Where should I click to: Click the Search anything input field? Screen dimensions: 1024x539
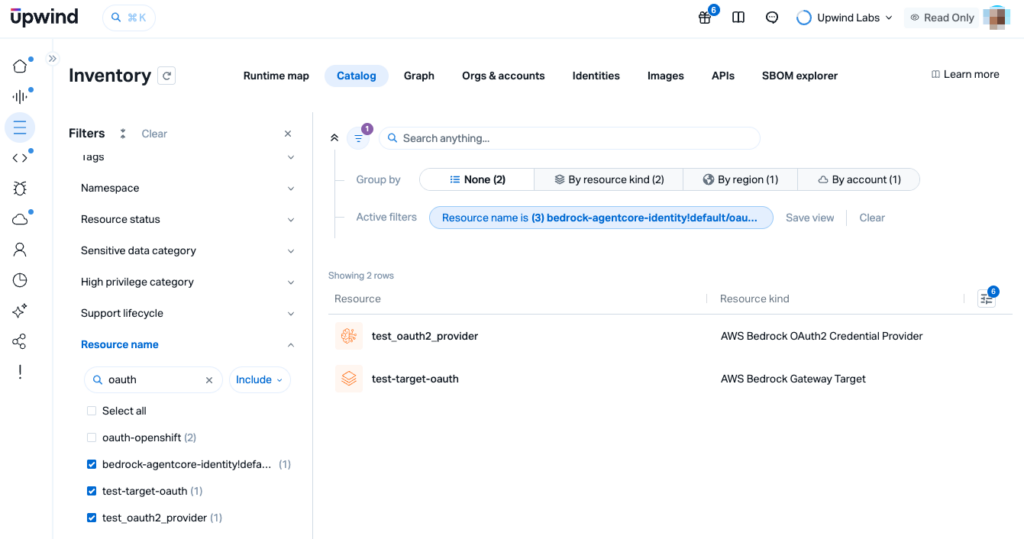(x=575, y=138)
